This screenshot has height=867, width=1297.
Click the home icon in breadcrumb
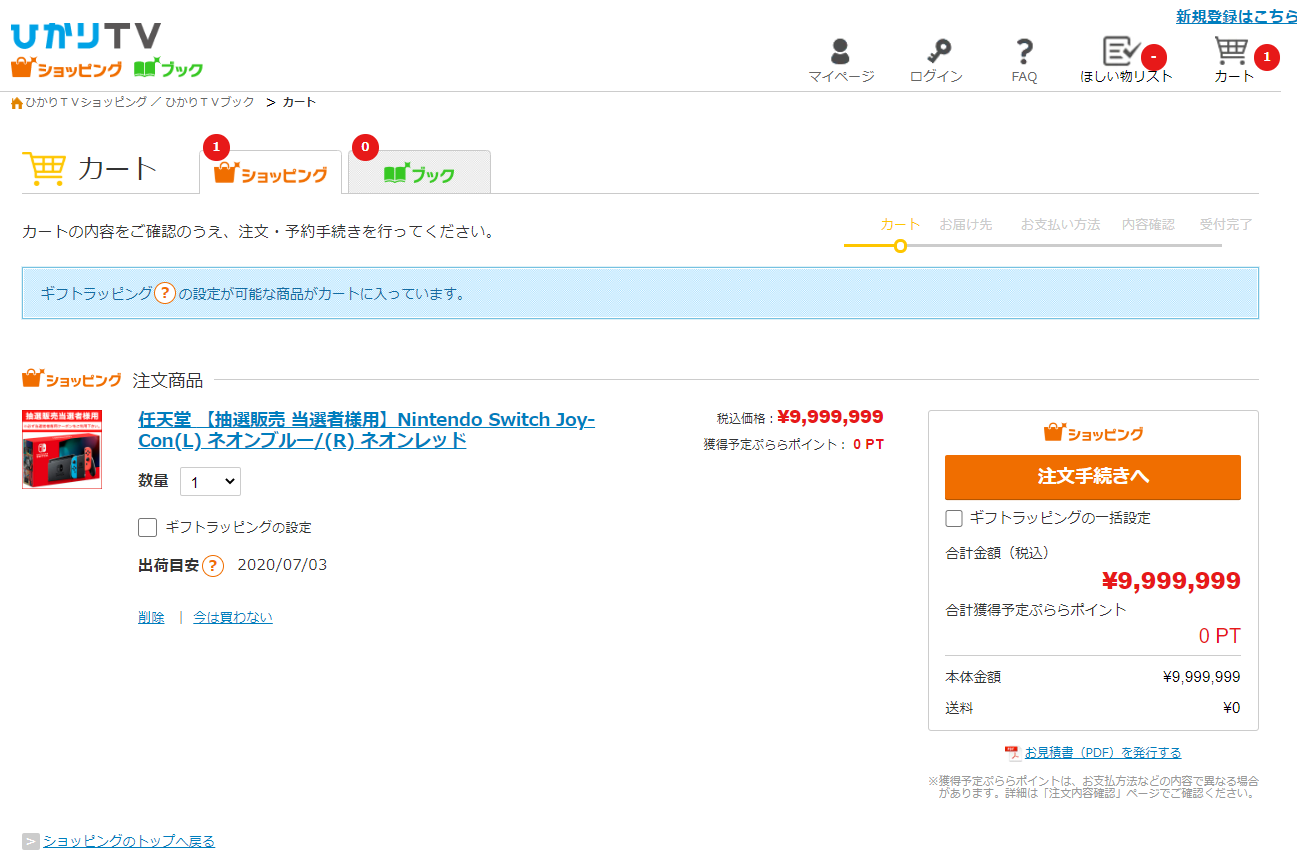click(16, 103)
